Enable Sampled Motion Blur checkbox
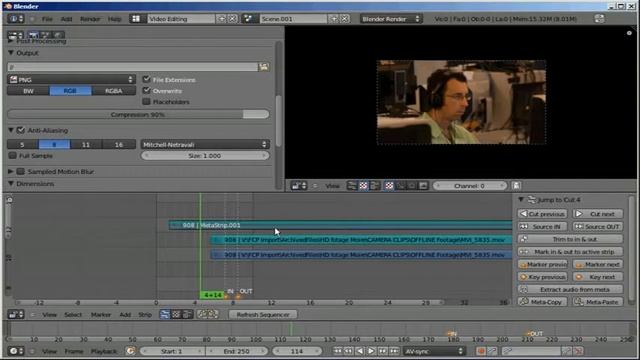This screenshot has height=360, width=640. click(x=21, y=171)
